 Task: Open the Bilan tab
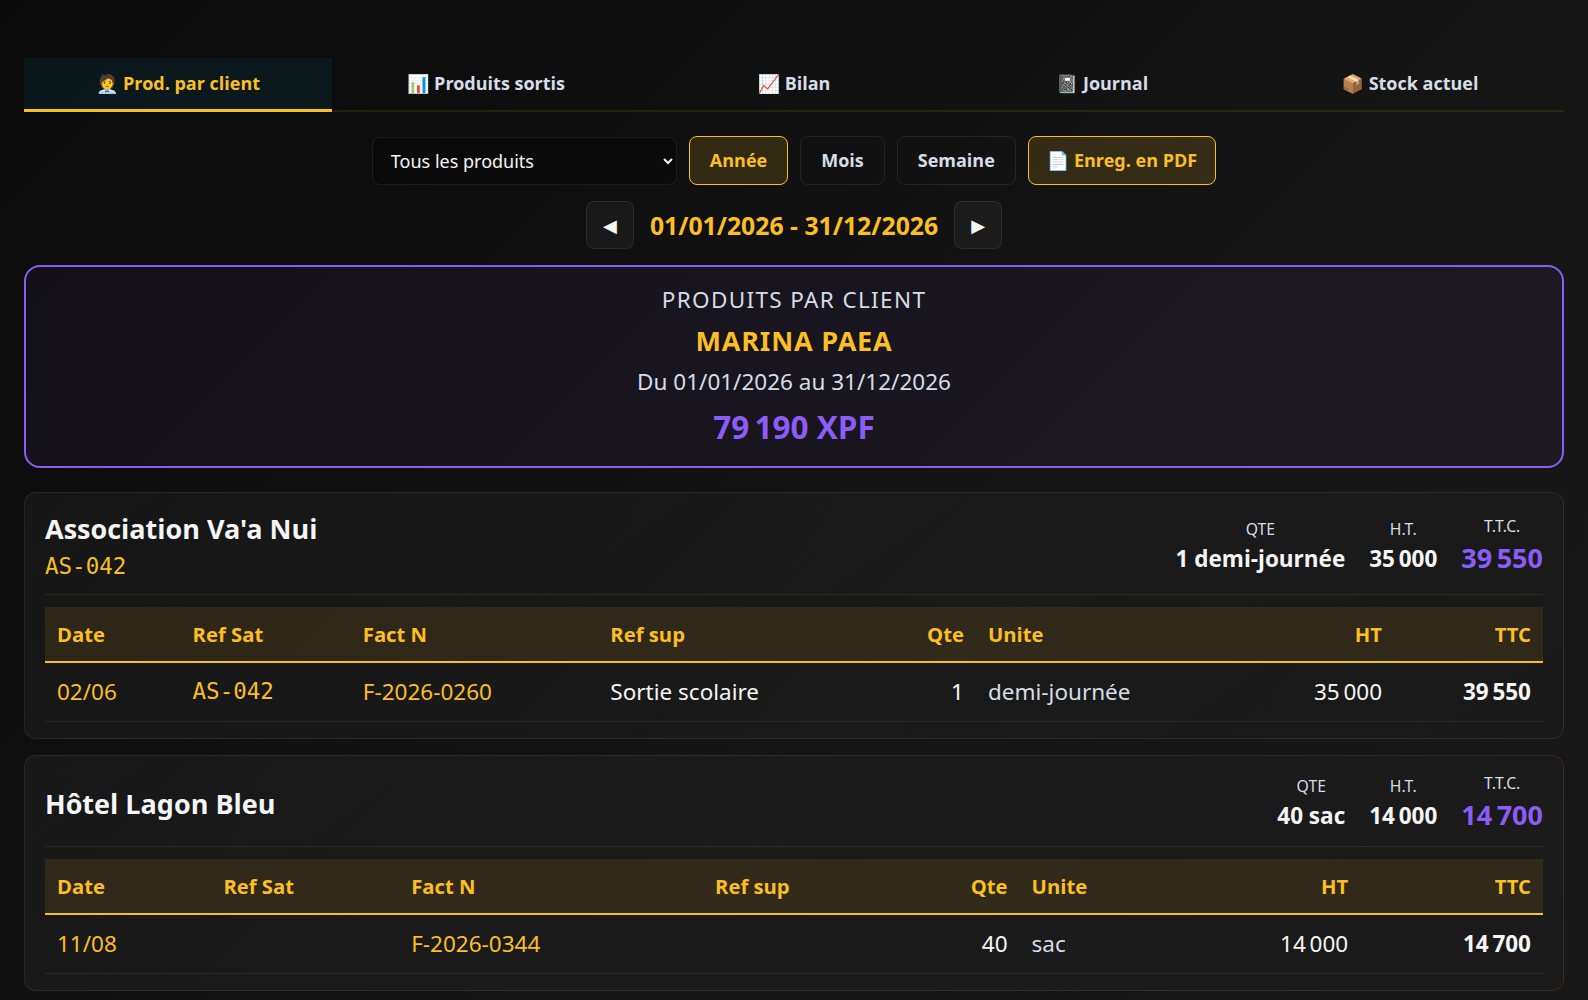coord(794,84)
